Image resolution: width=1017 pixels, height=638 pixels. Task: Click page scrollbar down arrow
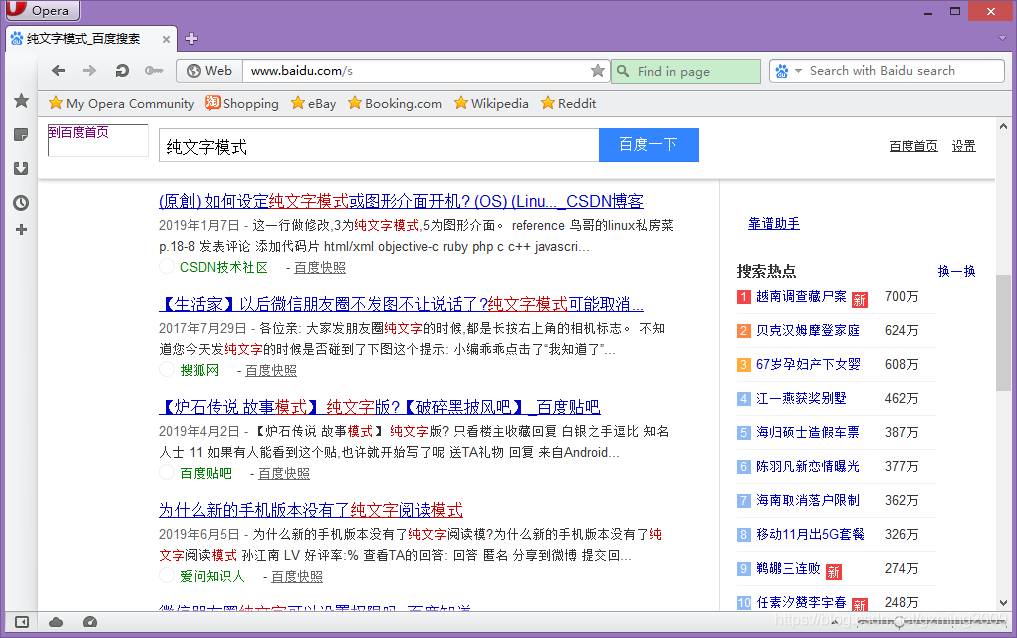(x=1003, y=603)
